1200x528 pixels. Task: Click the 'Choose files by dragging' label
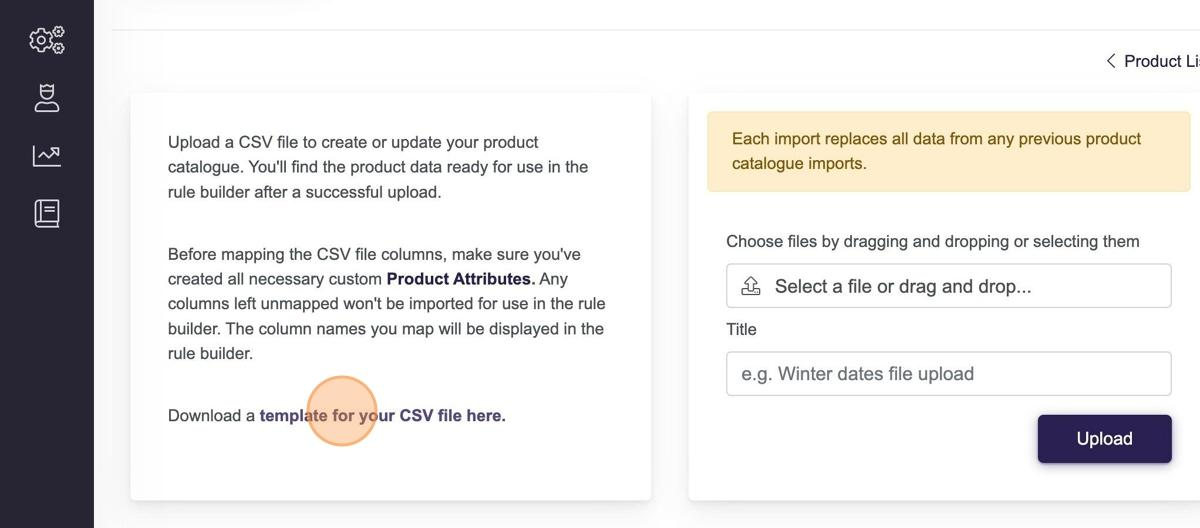[x=932, y=241]
